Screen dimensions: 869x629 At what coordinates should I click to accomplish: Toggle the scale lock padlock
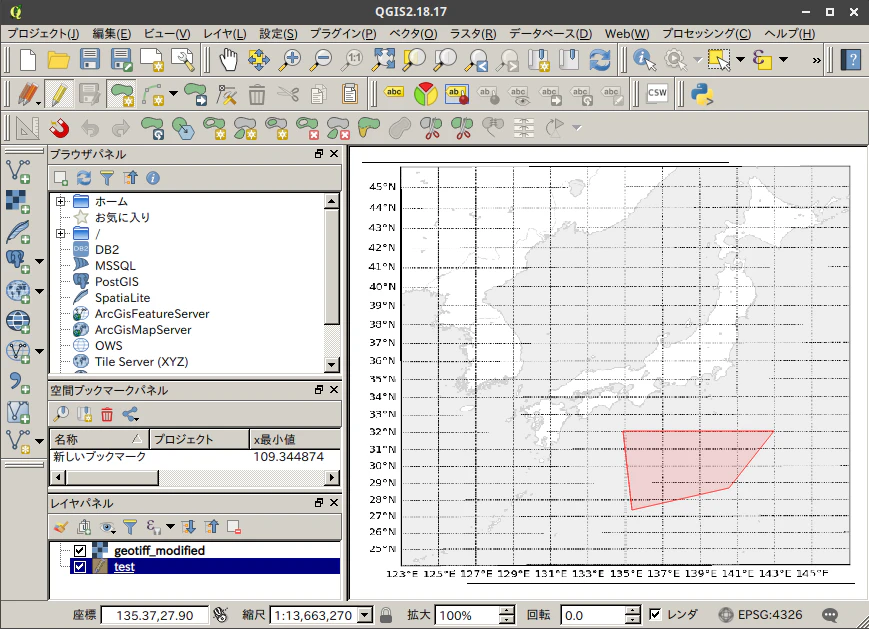(386, 615)
